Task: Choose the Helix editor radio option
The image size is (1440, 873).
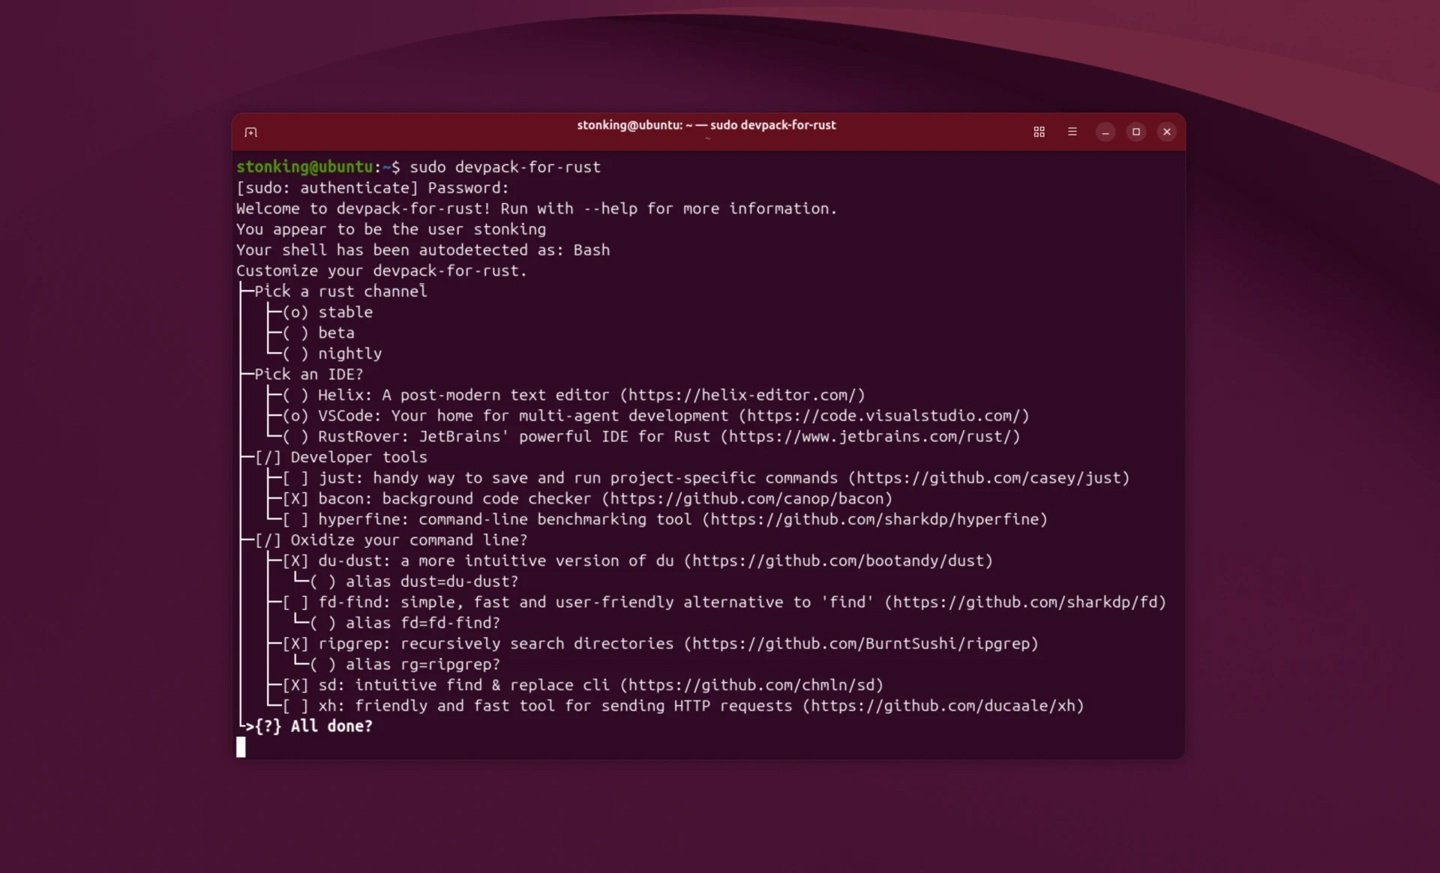Action: point(295,395)
